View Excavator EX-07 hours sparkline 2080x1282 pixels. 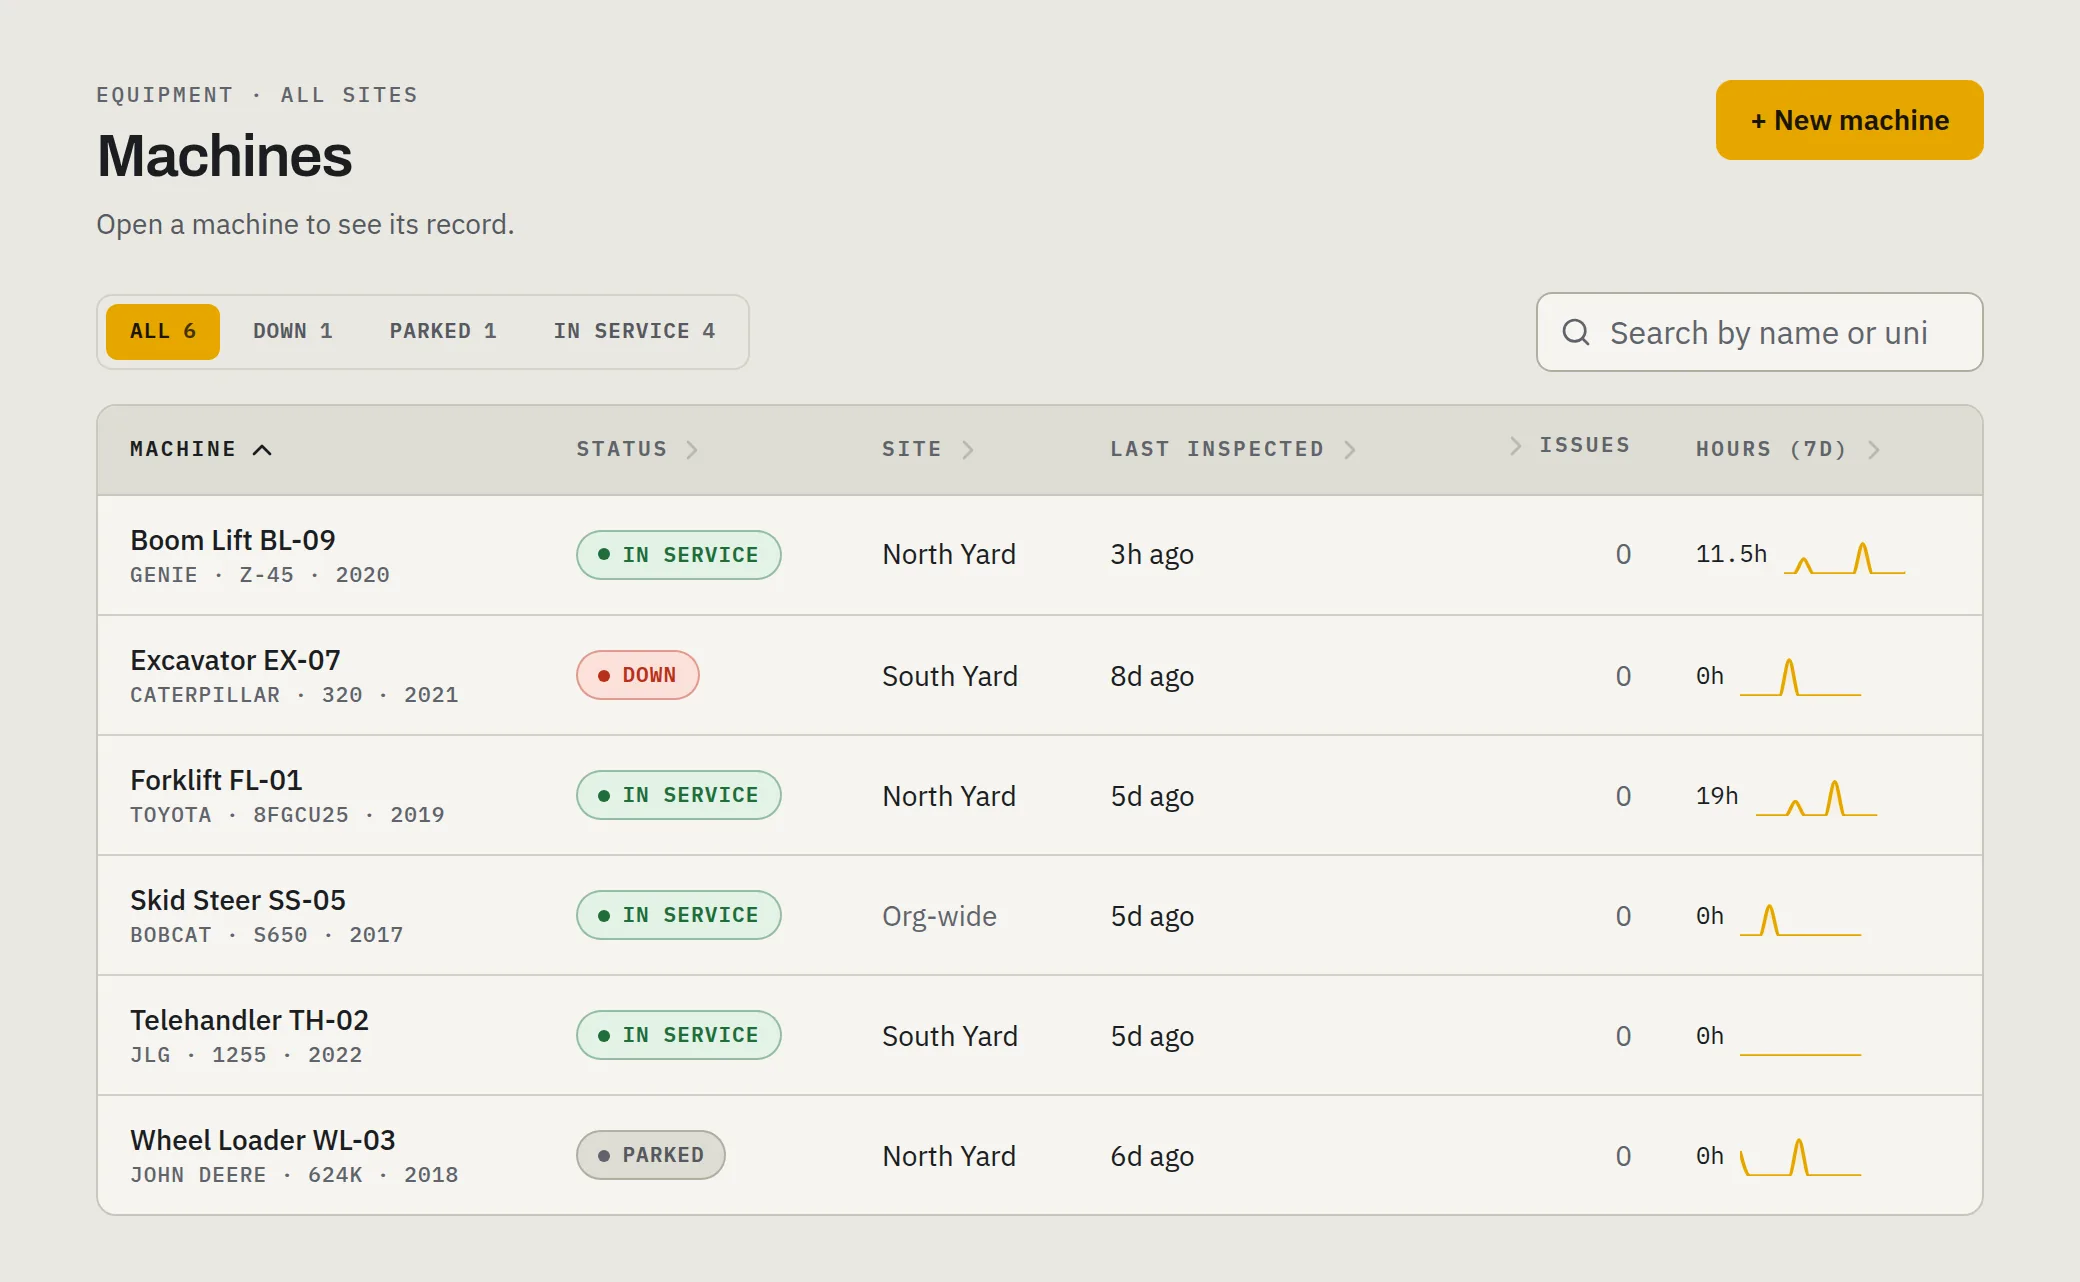pos(1800,678)
